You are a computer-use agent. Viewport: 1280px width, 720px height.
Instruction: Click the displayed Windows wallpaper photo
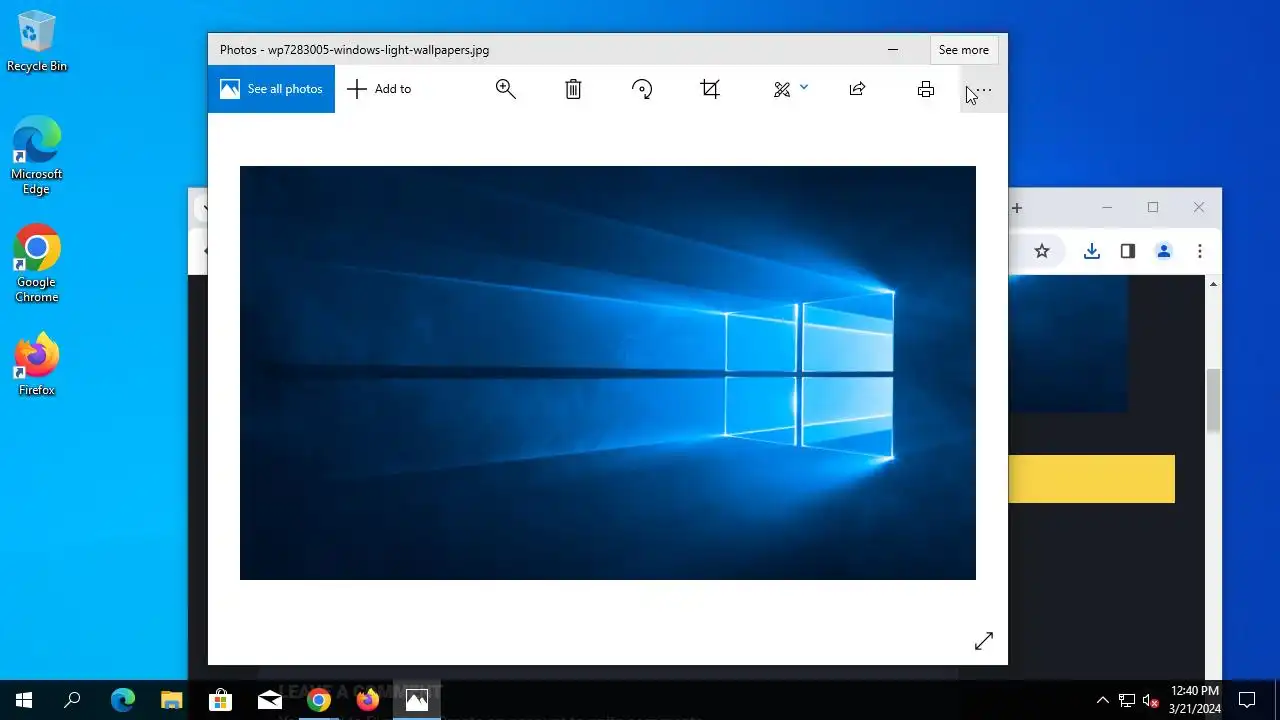tap(608, 373)
